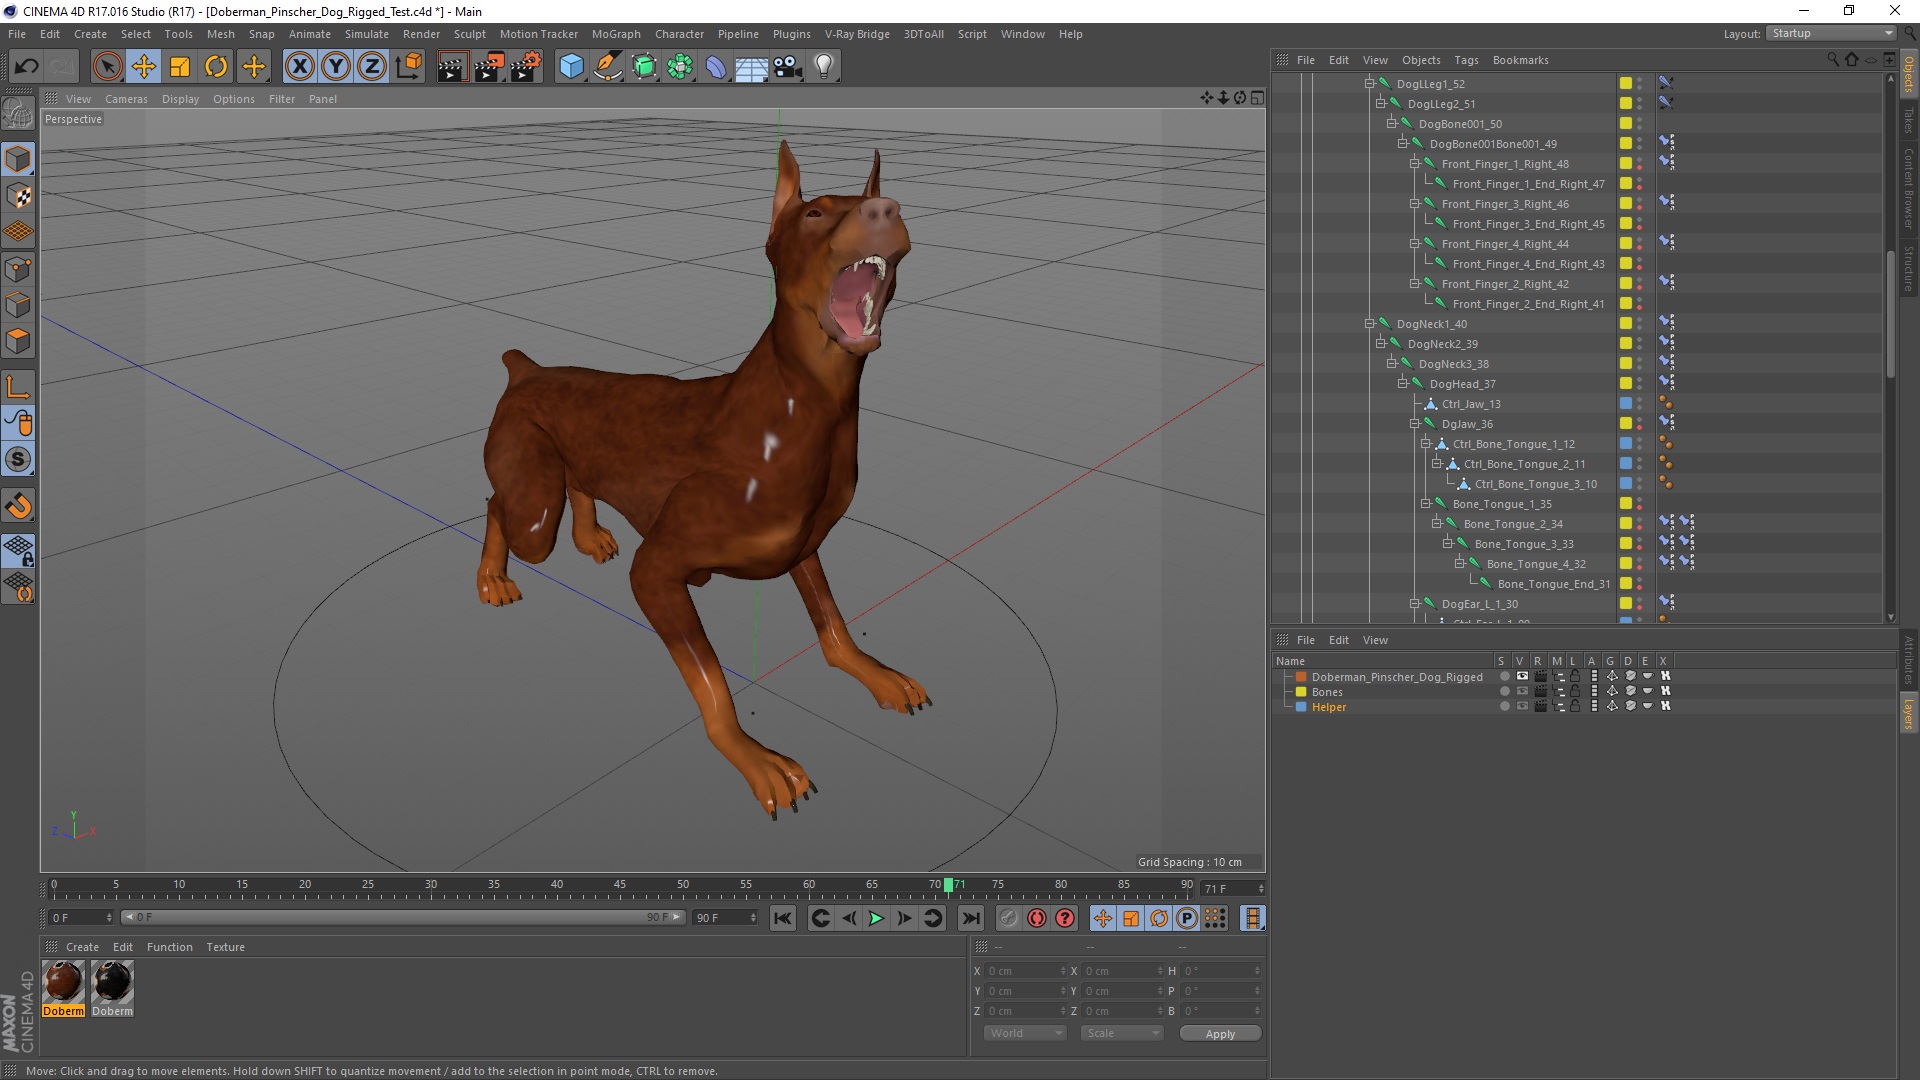Image resolution: width=1920 pixels, height=1080 pixels.
Task: Select the Scale tool
Action: pyautogui.click(x=180, y=67)
